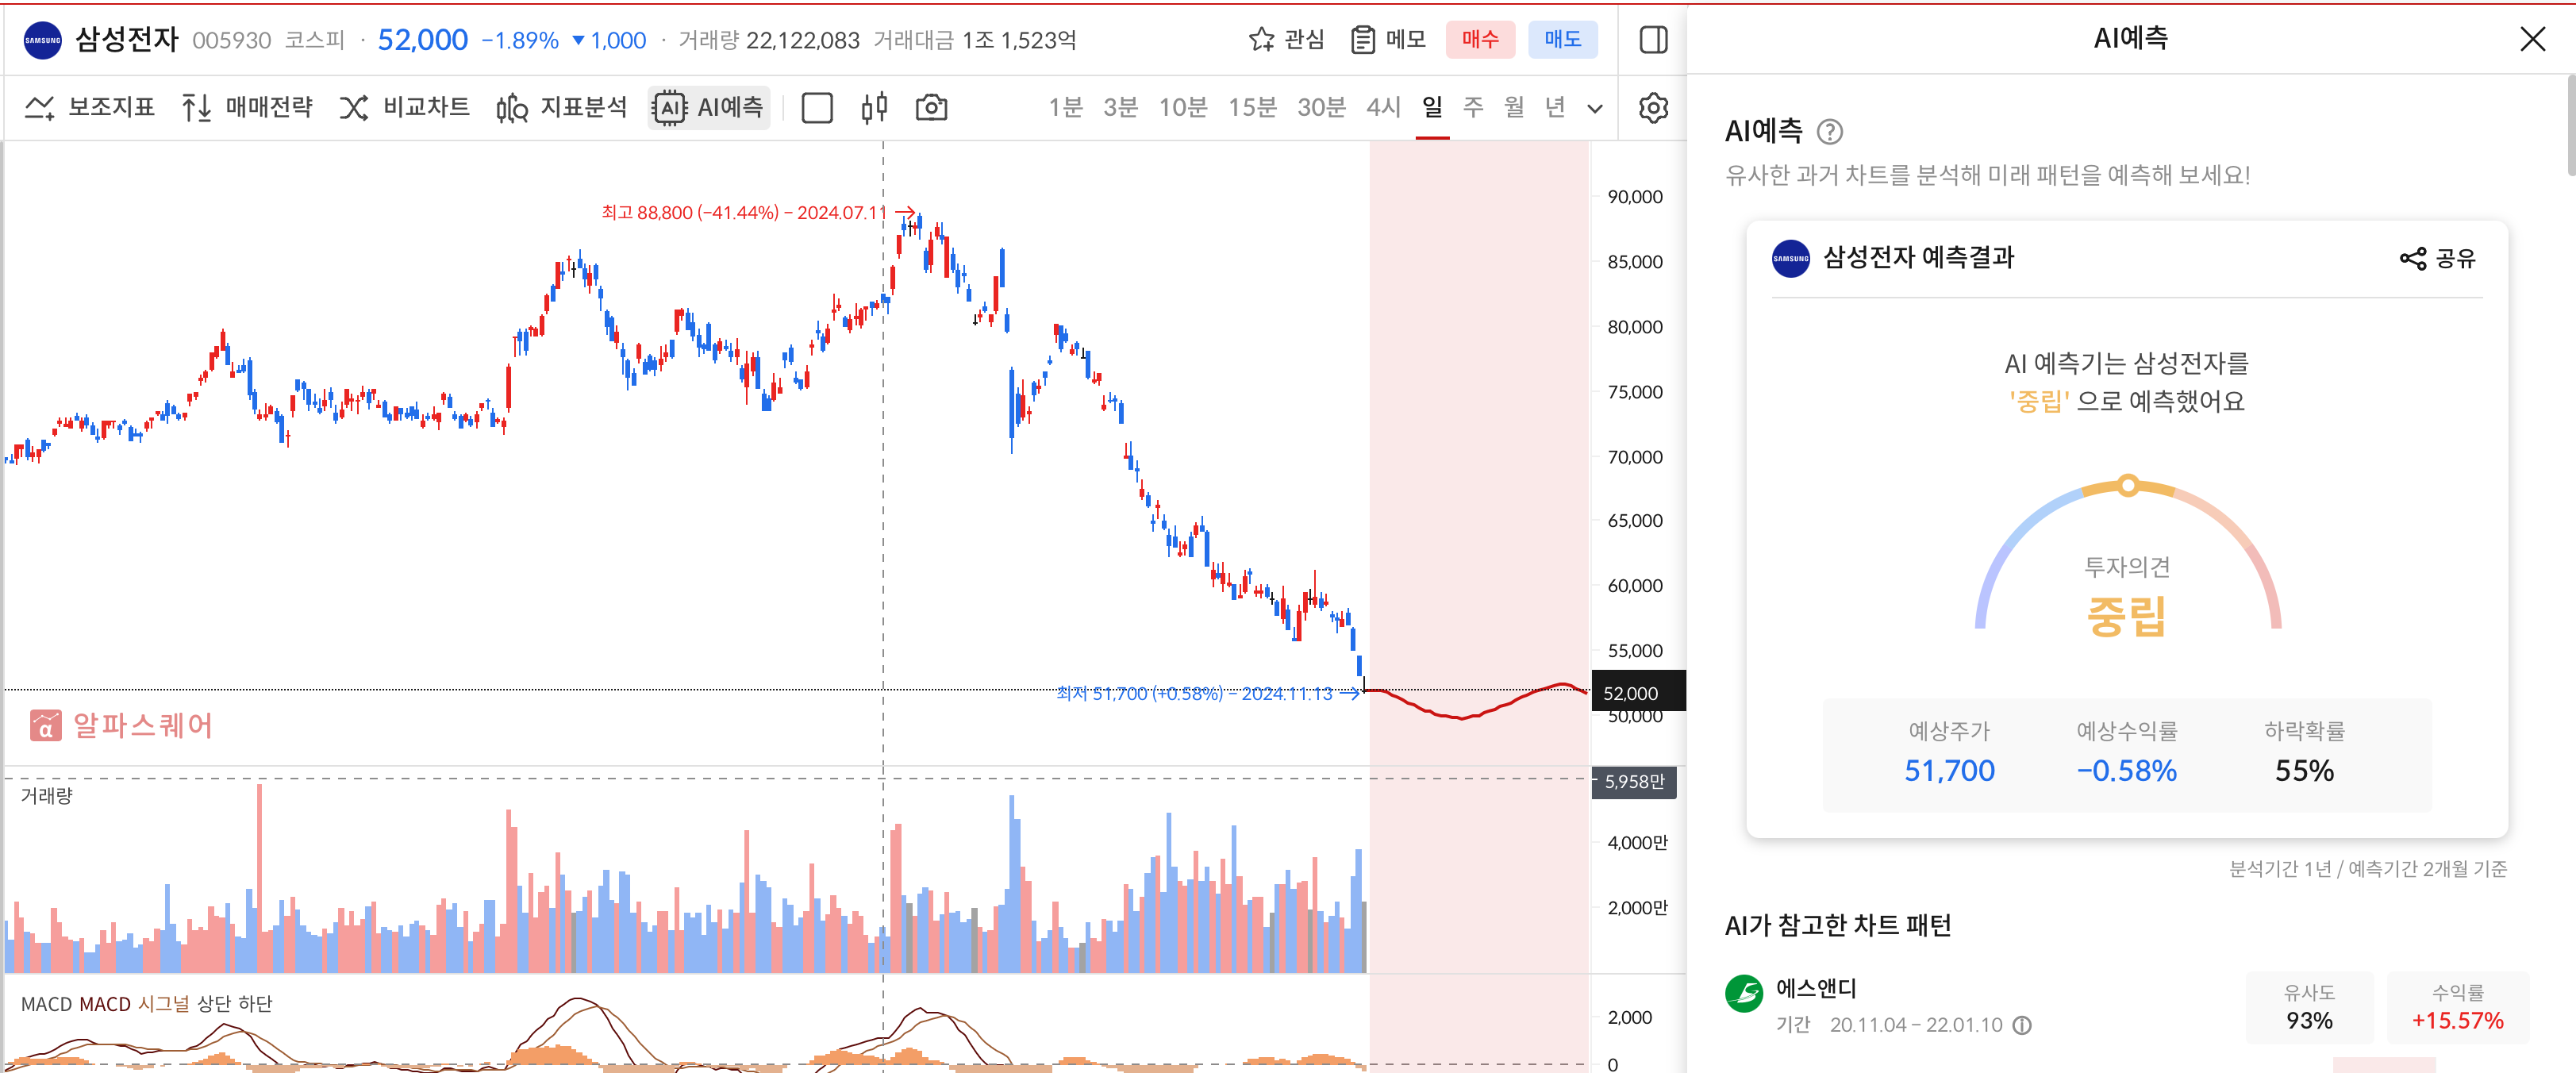The image size is (2576, 1073).
Task: Switch the chart to 1분 interval
Action: 1065,107
